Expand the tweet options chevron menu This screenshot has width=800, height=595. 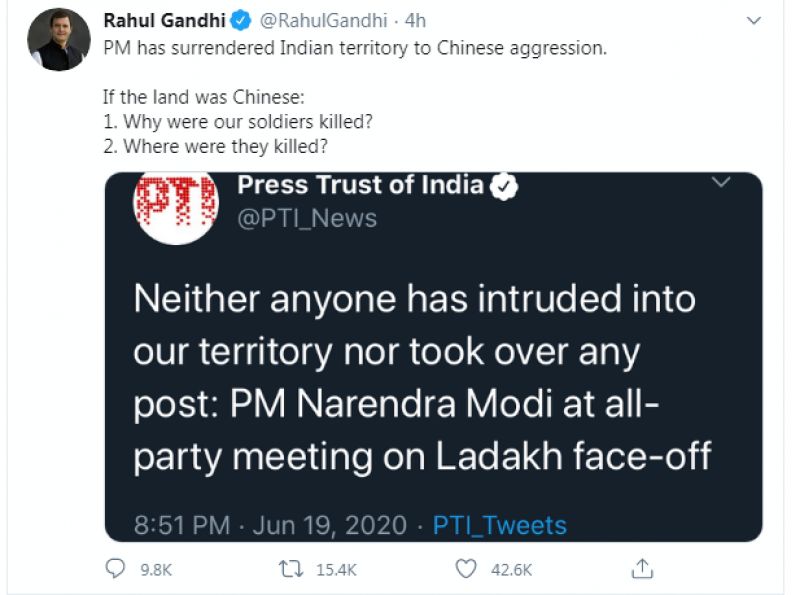coord(754,21)
